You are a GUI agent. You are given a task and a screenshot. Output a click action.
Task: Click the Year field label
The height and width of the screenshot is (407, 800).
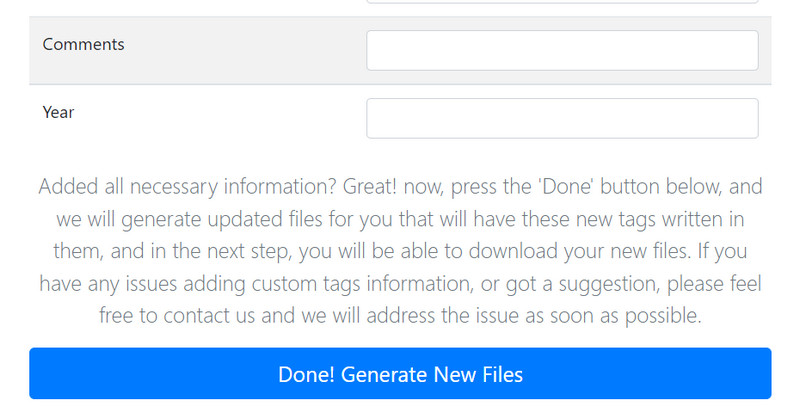[x=59, y=112]
